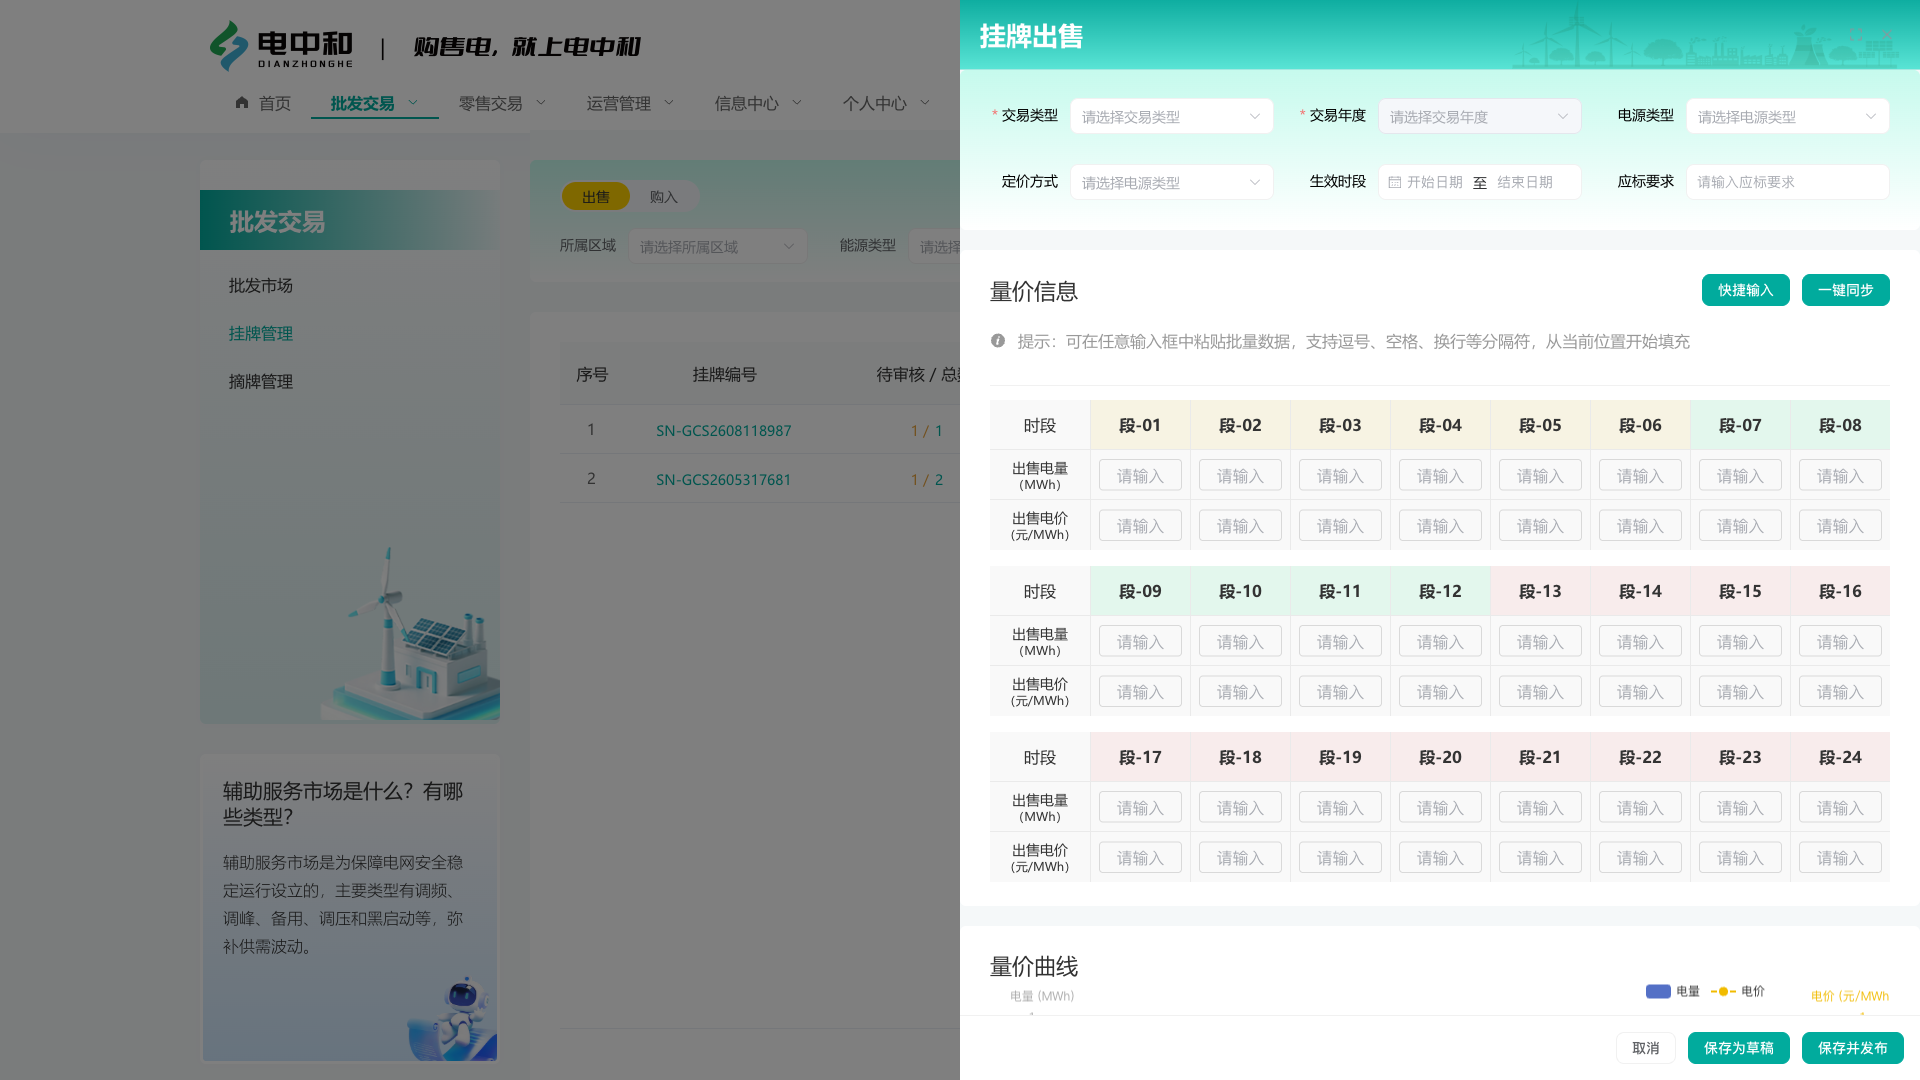This screenshot has height=1080, width=1920.
Task: Click the home icon beside 首页
Action: point(242,102)
